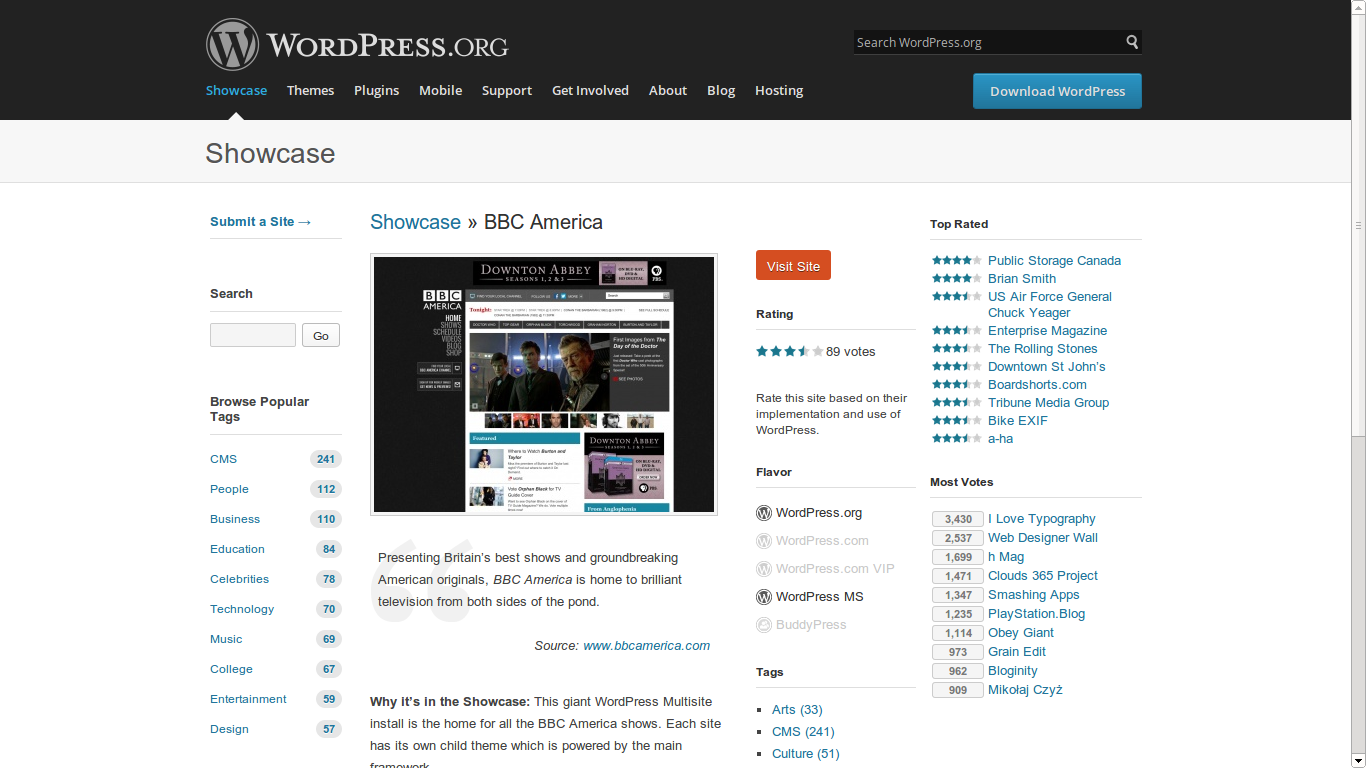The image size is (1366, 768).
Task: Open the Showcase nav item
Action: coord(236,90)
